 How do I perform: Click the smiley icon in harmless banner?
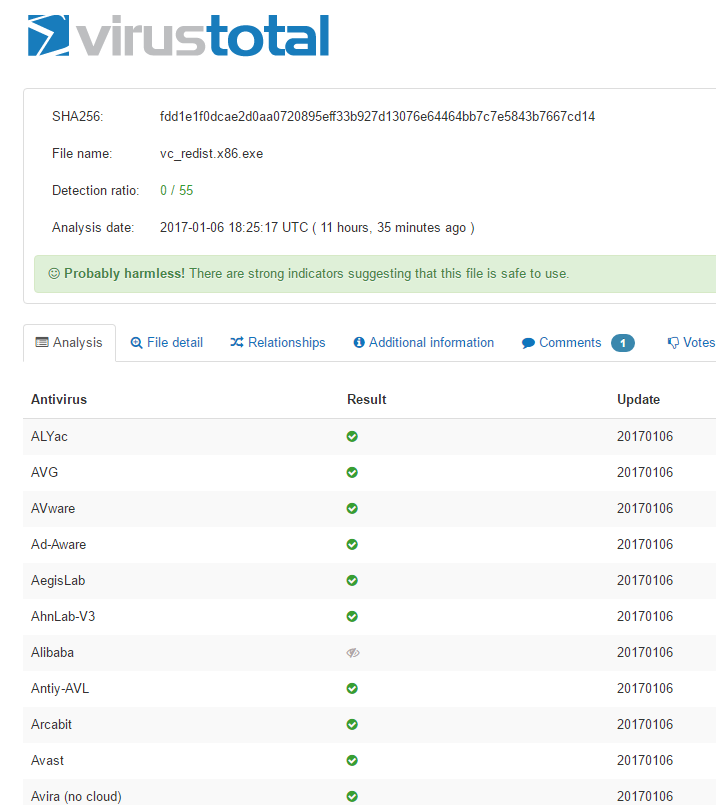click(54, 274)
